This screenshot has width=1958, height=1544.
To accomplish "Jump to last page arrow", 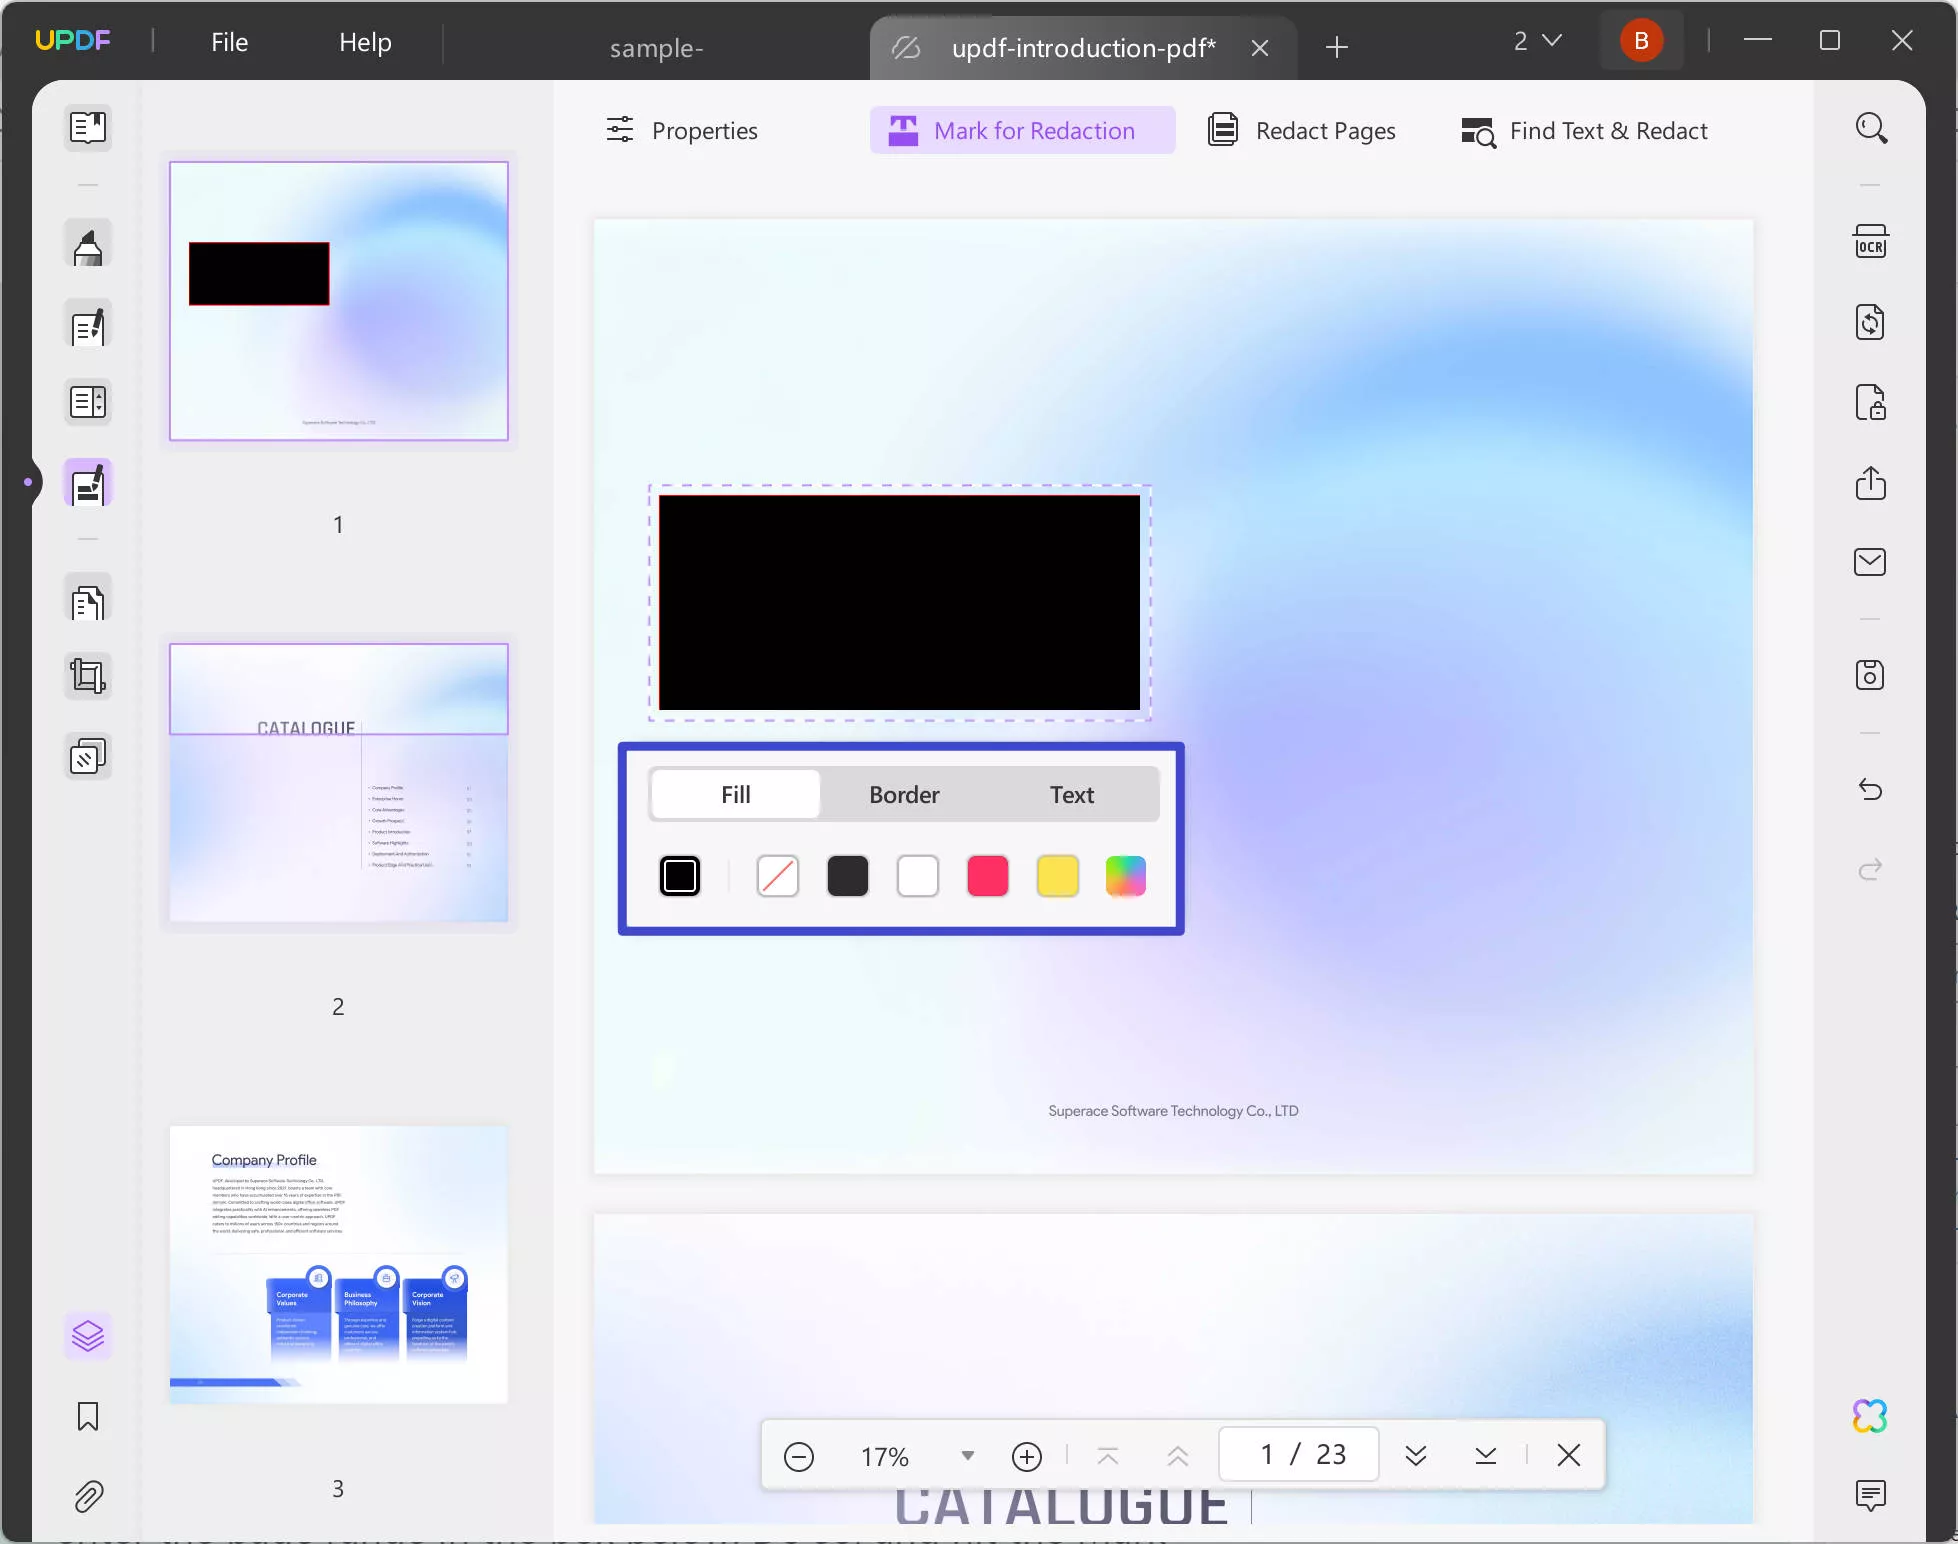I will coord(1486,1456).
